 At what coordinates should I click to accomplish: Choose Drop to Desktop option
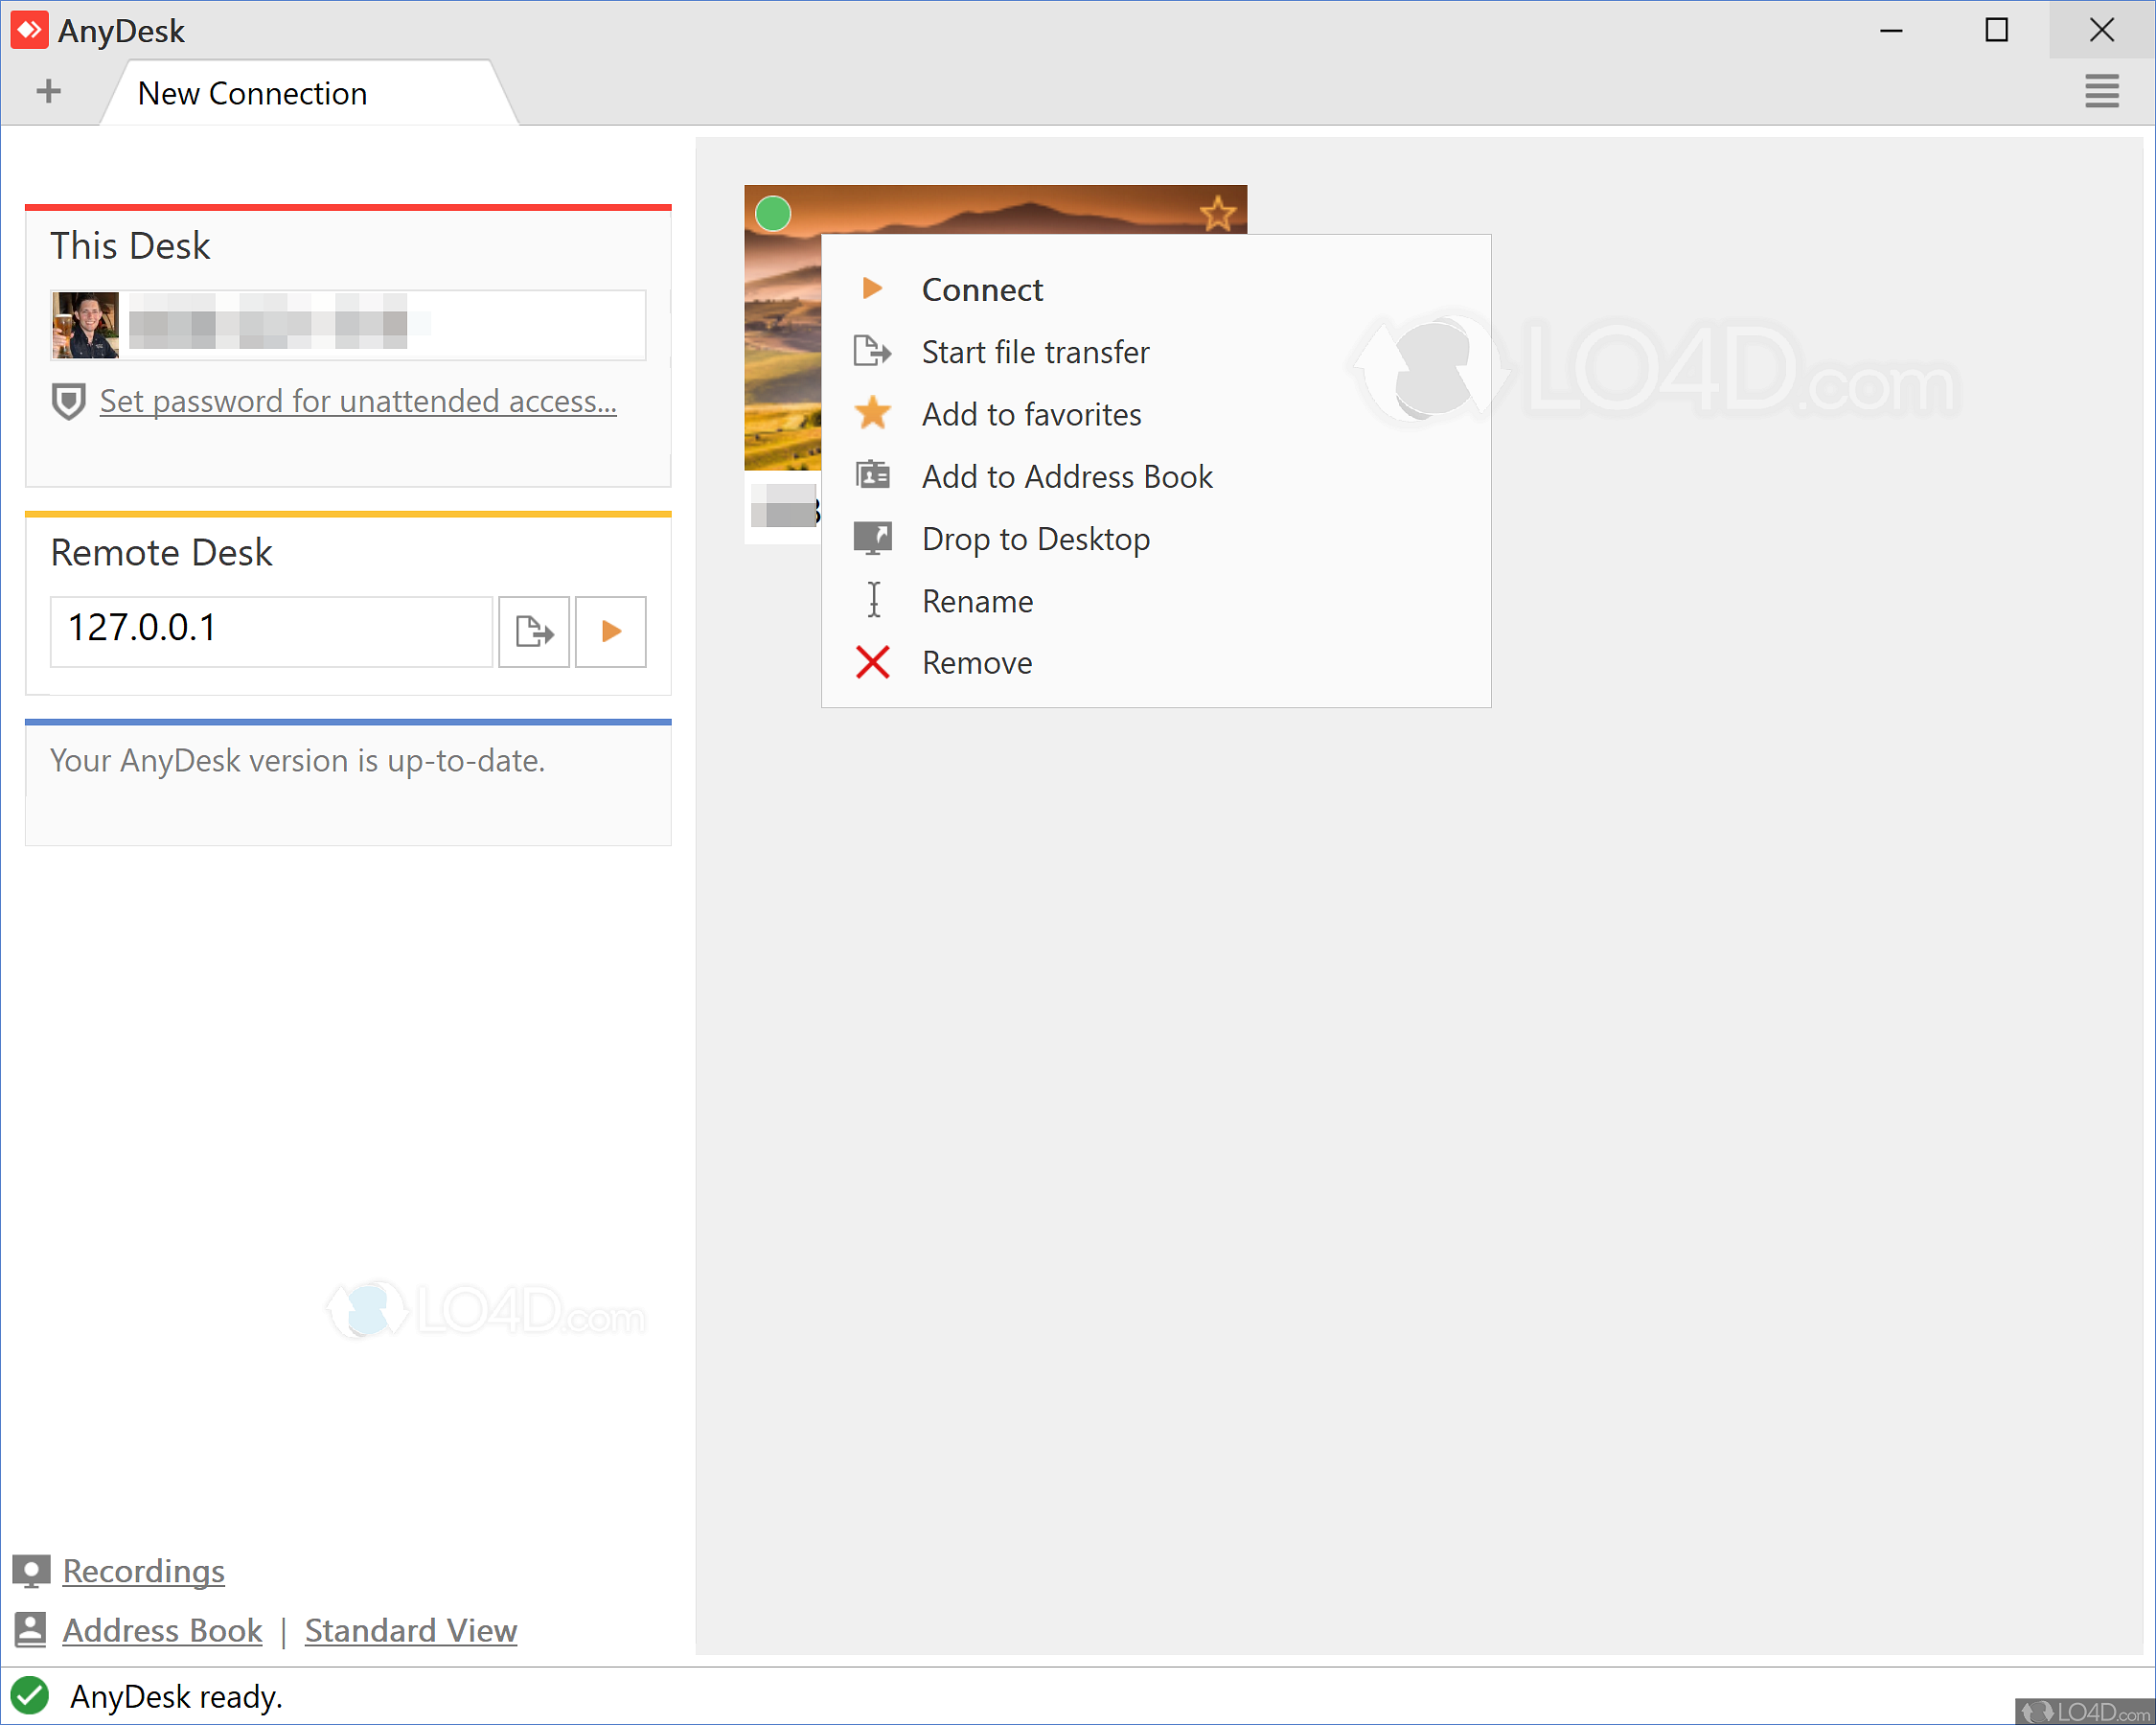coord(1034,539)
